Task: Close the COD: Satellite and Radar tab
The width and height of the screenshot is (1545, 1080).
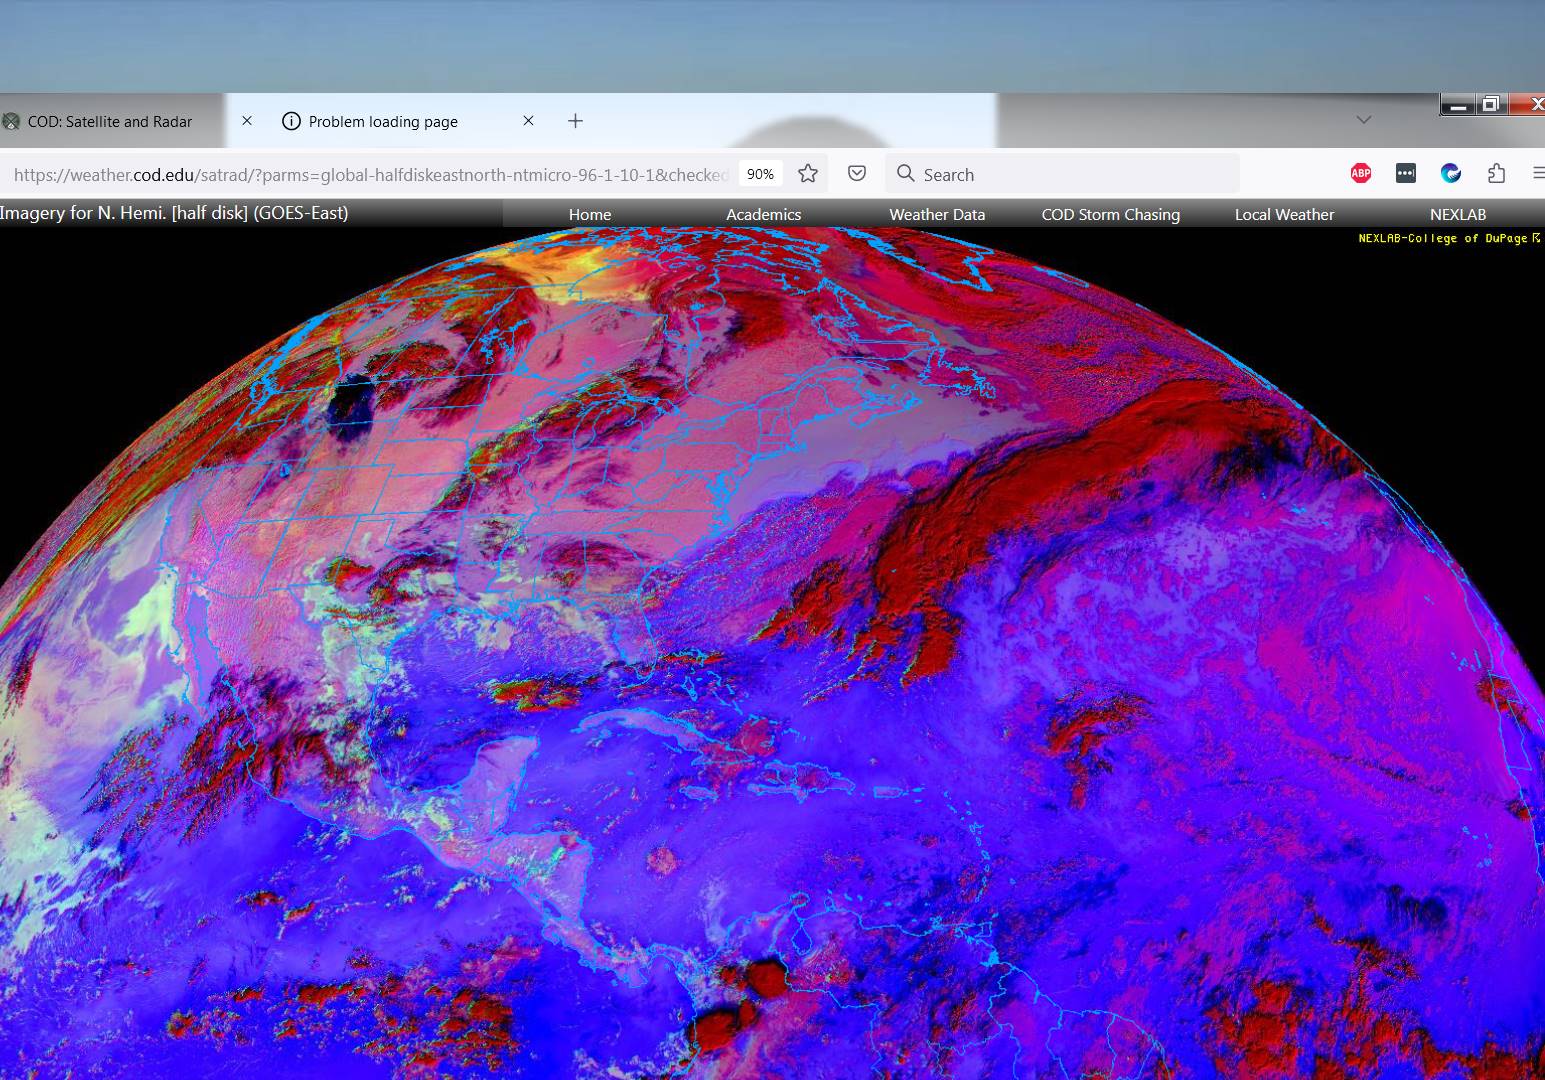Action: click(x=247, y=121)
